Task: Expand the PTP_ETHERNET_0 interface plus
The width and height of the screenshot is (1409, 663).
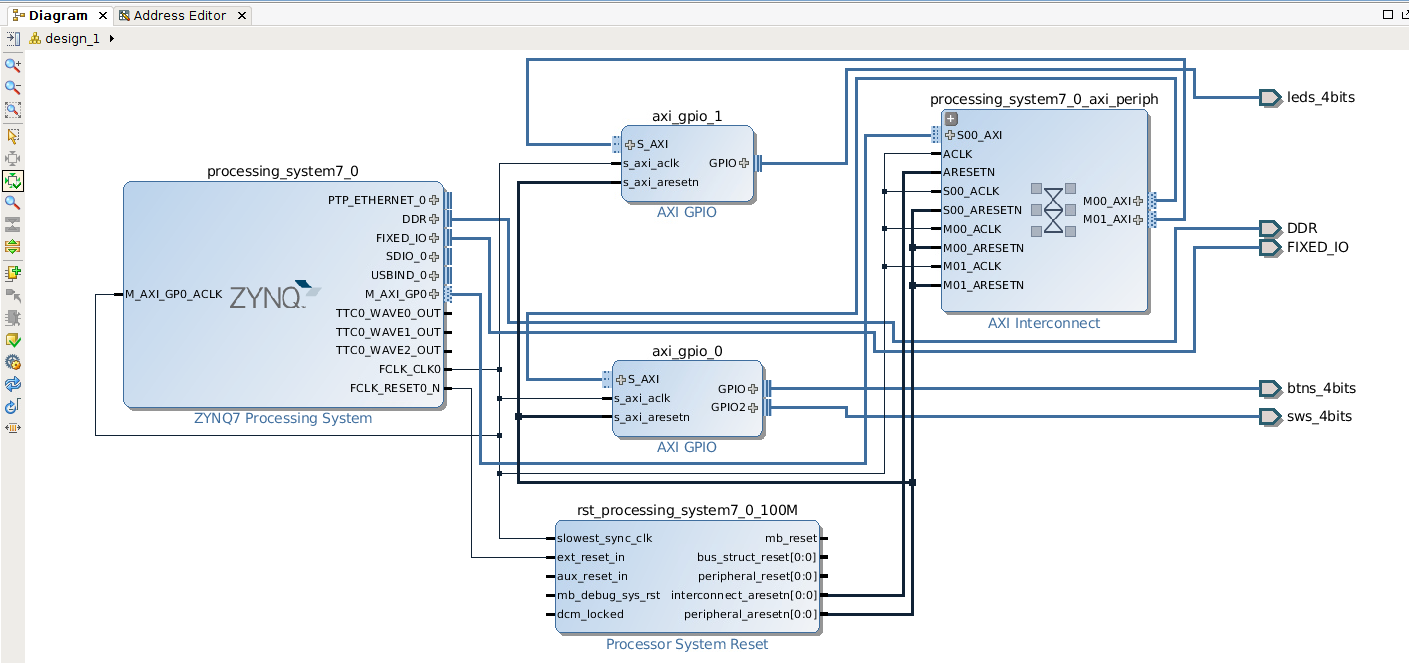Action: [434, 200]
